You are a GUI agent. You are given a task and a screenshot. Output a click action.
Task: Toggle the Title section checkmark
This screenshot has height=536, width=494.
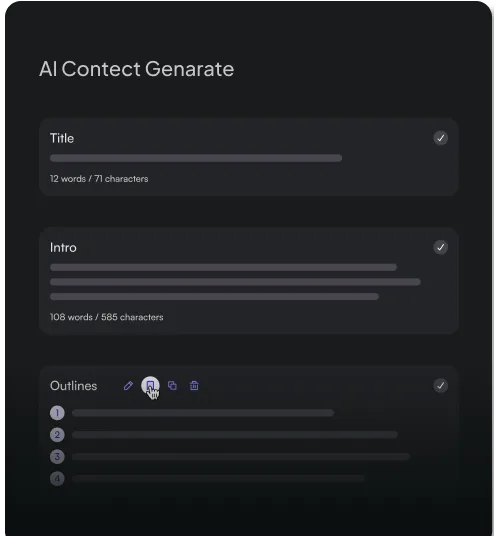(441, 138)
